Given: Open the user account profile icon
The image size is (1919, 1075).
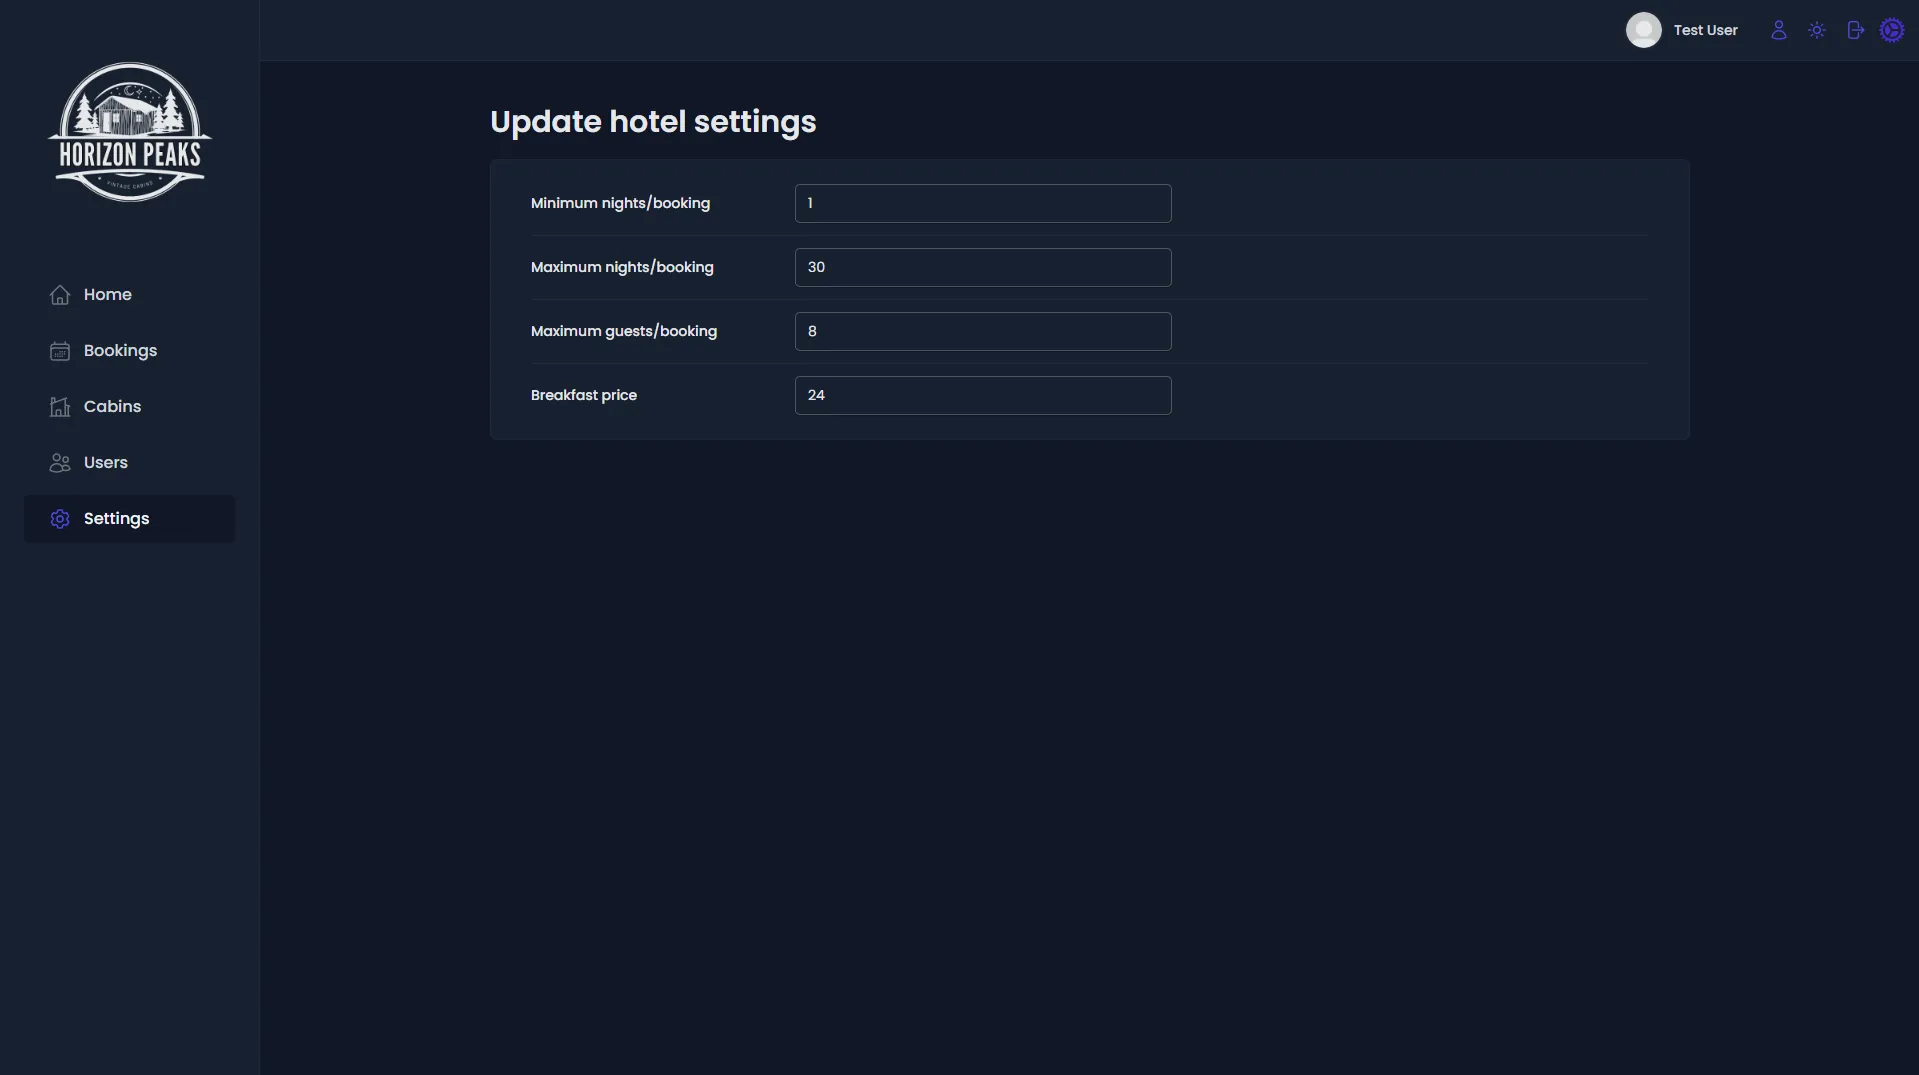Looking at the screenshot, I should 1778,30.
